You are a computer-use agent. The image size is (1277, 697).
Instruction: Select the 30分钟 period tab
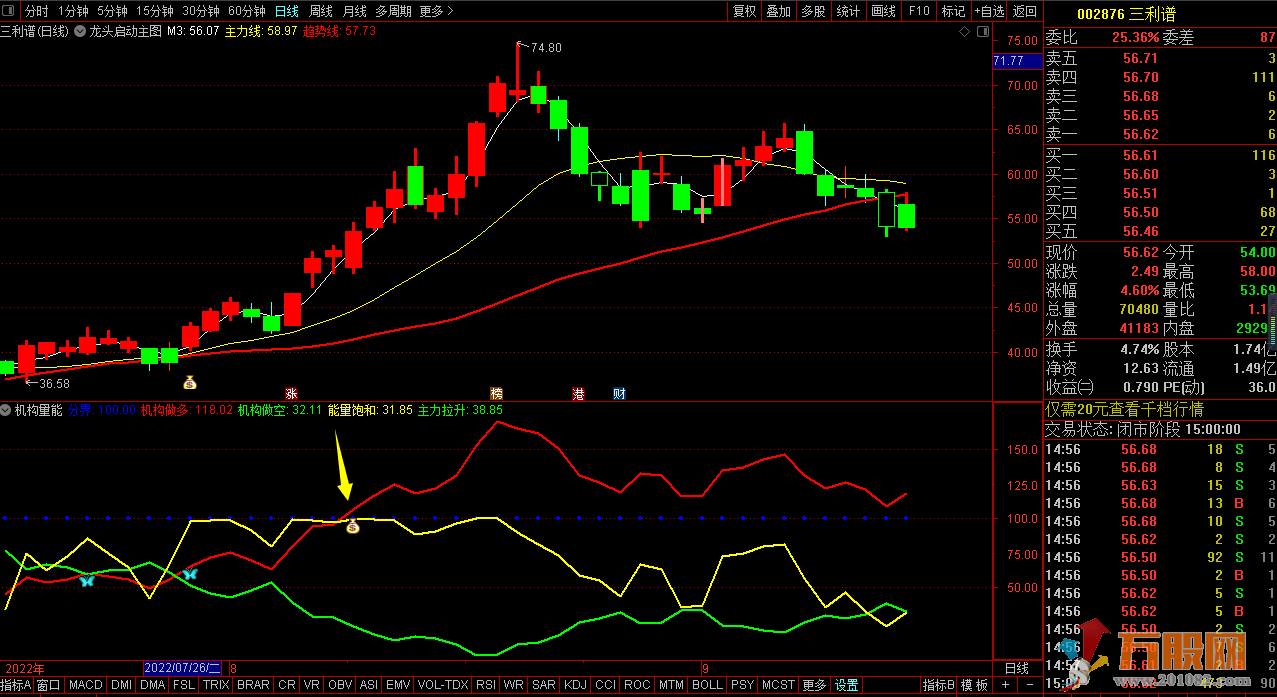[x=201, y=11]
